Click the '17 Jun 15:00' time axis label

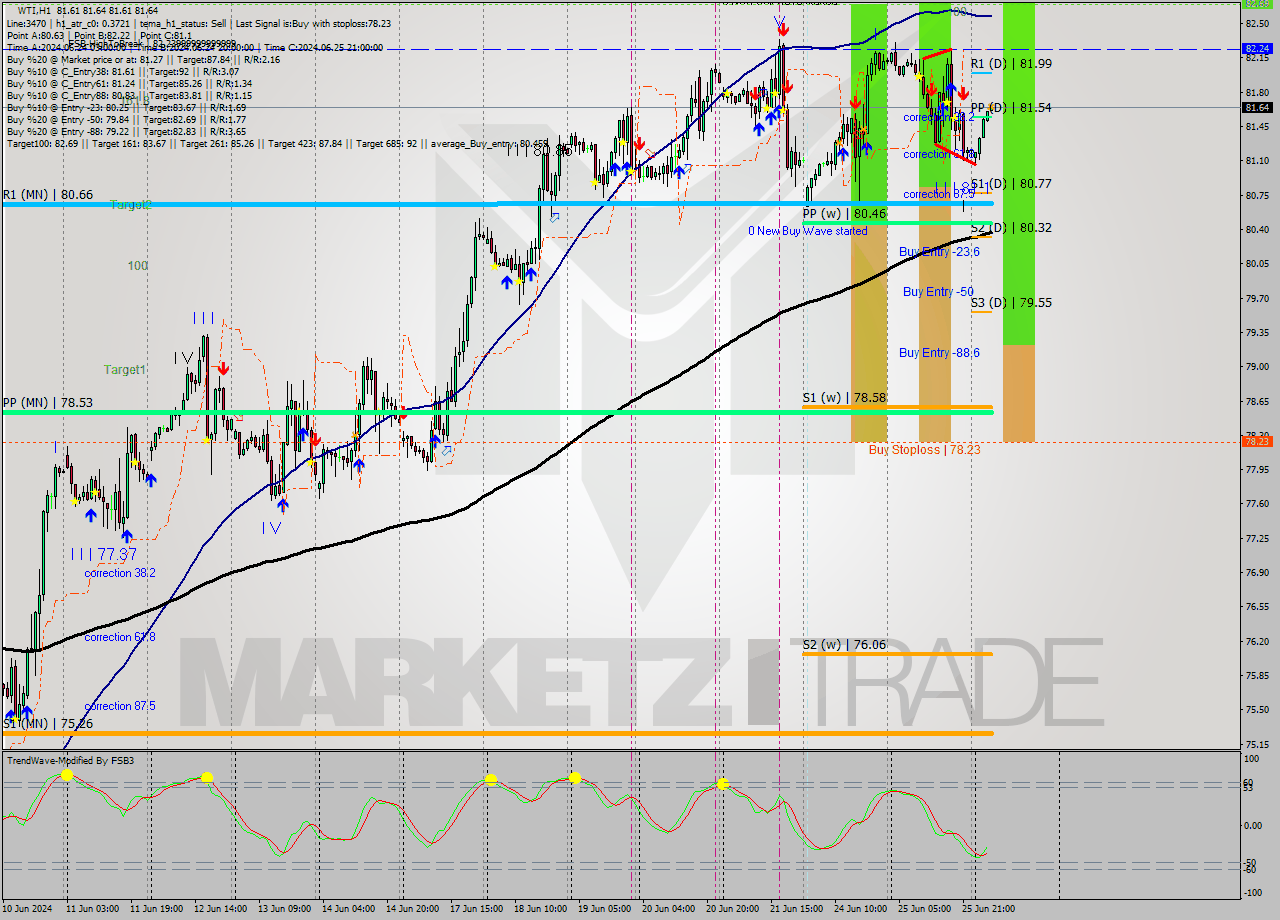[477, 909]
